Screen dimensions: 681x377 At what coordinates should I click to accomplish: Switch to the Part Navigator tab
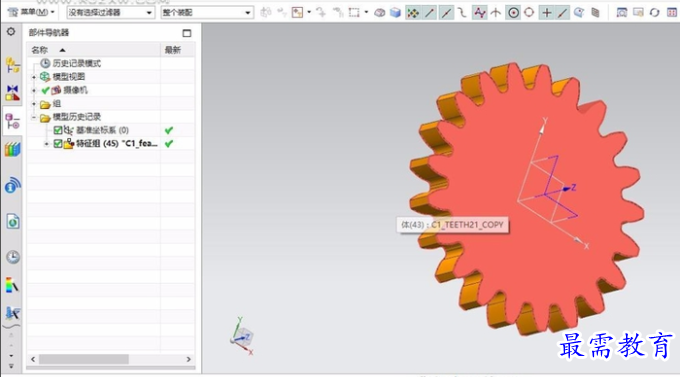point(12,121)
